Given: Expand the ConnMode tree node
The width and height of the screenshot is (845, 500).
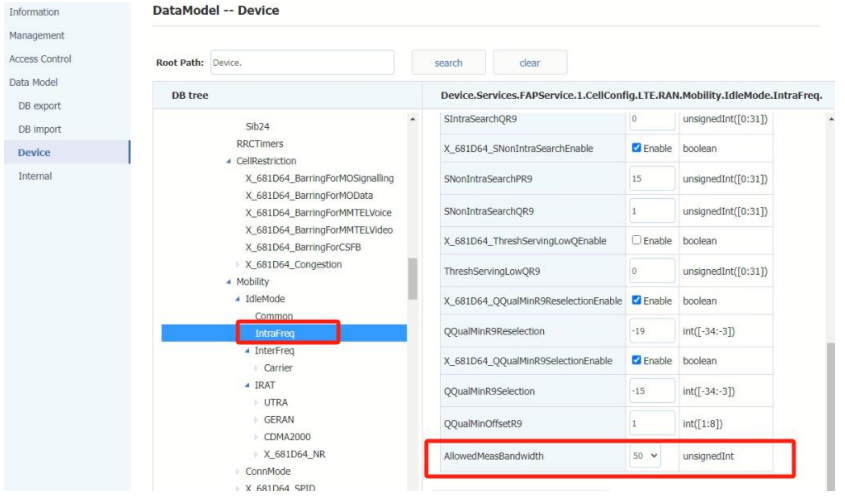Looking at the screenshot, I should point(240,471).
